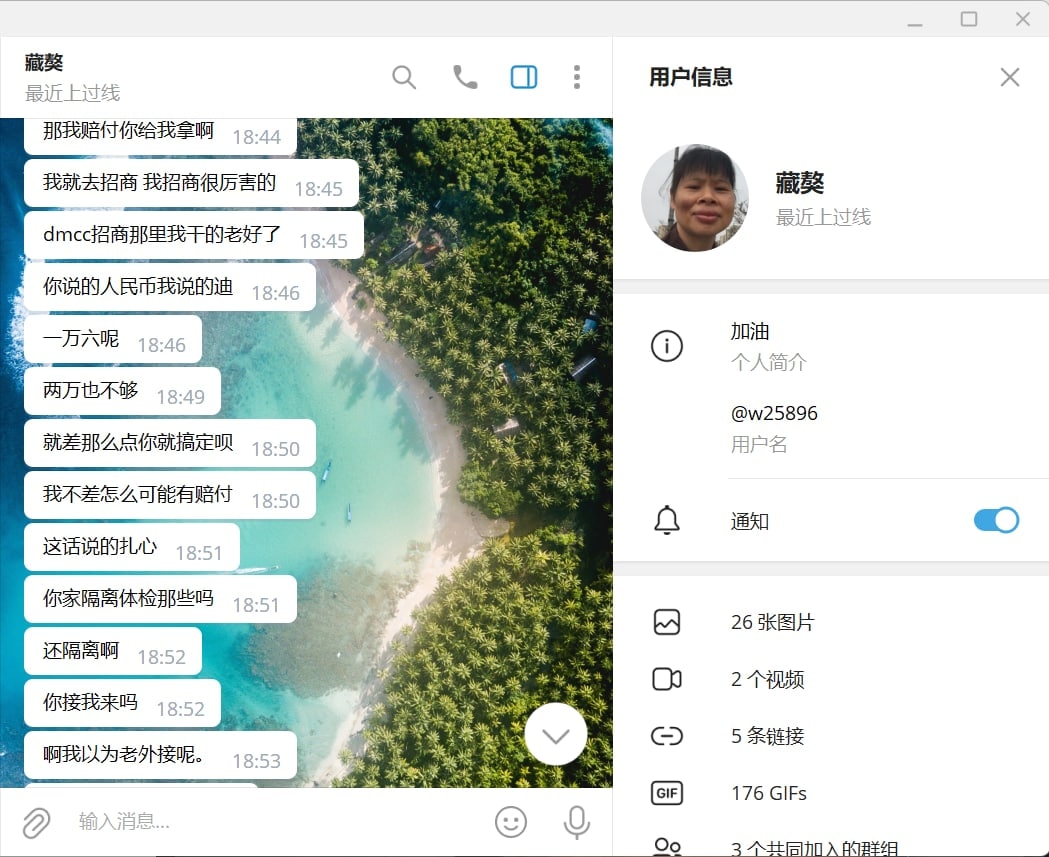Turn off the 通知 switch
This screenshot has width=1049, height=857.
point(996,520)
